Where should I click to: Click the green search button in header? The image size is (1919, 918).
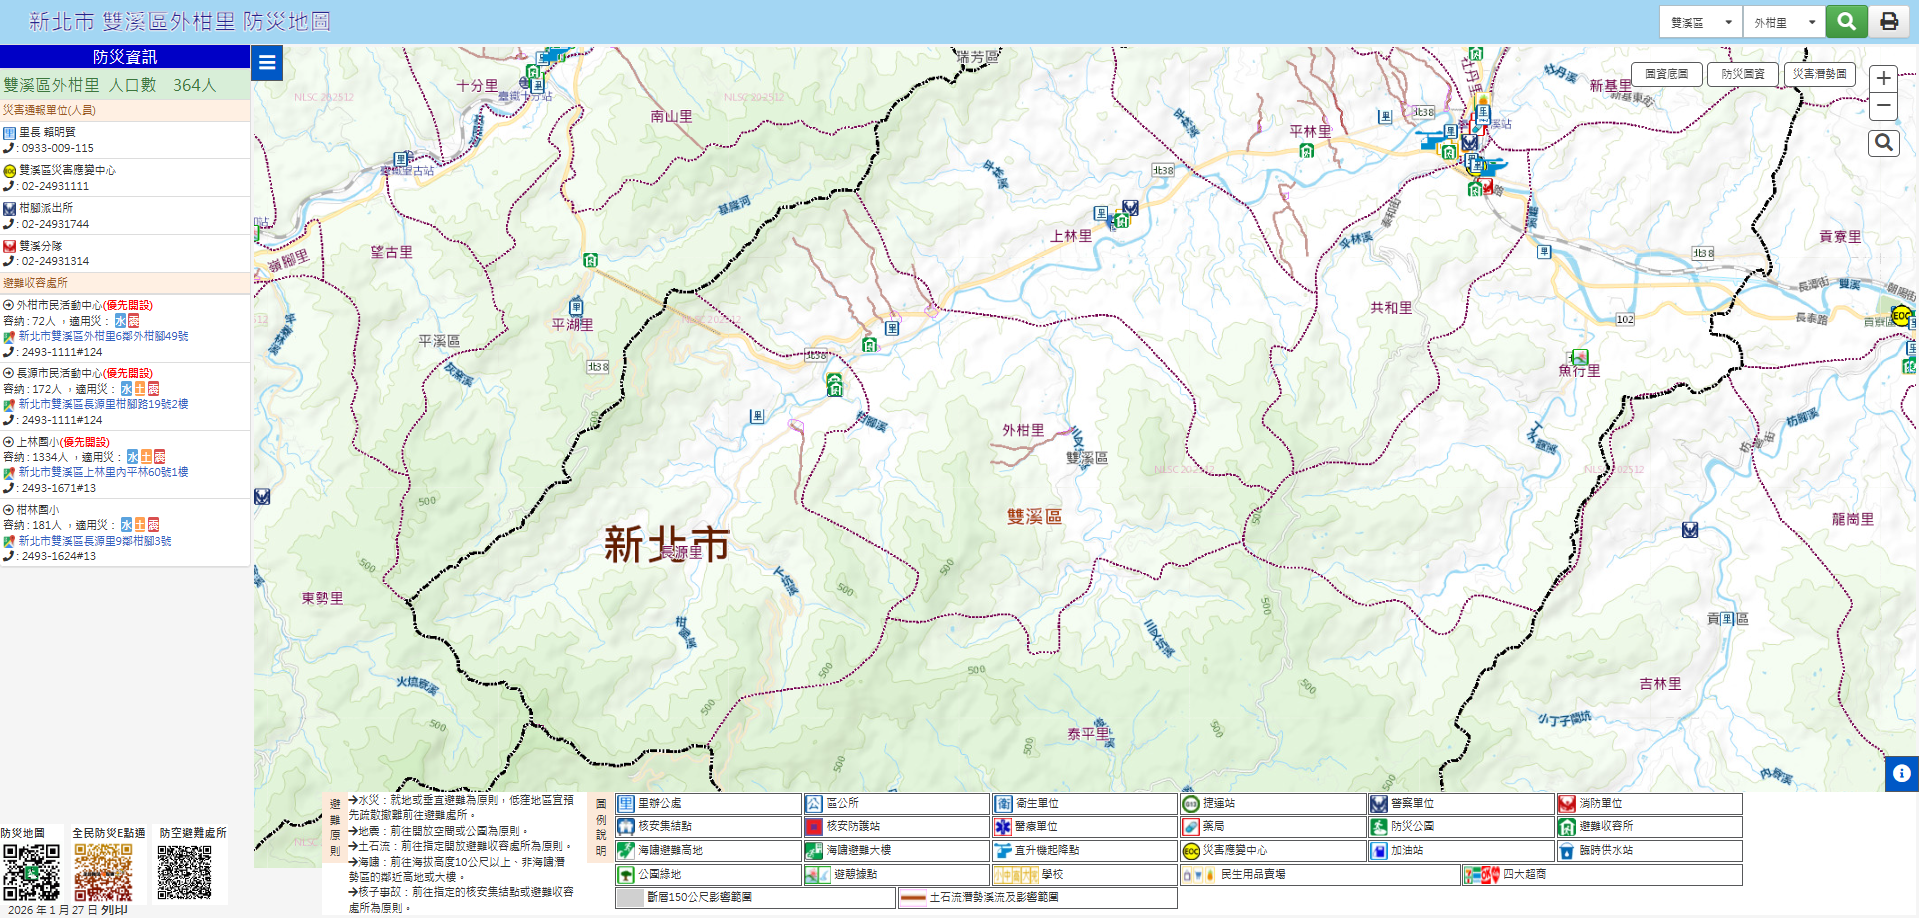click(x=1846, y=21)
